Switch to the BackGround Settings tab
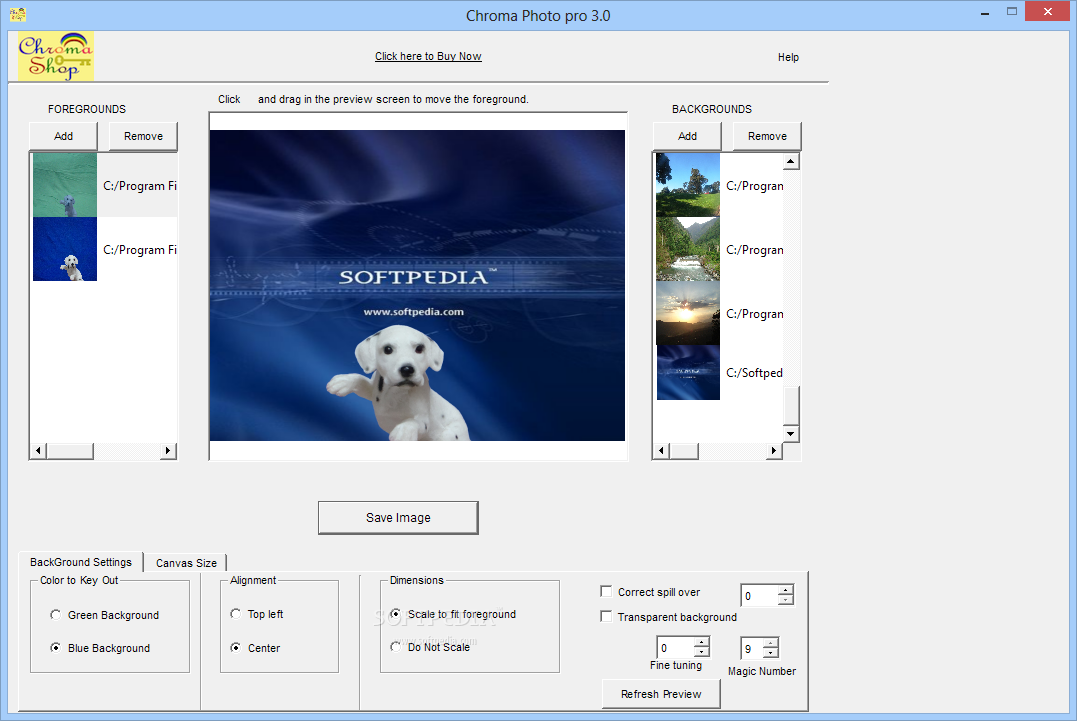Image resolution: width=1077 pixels, height=721 pixels. 80,562
